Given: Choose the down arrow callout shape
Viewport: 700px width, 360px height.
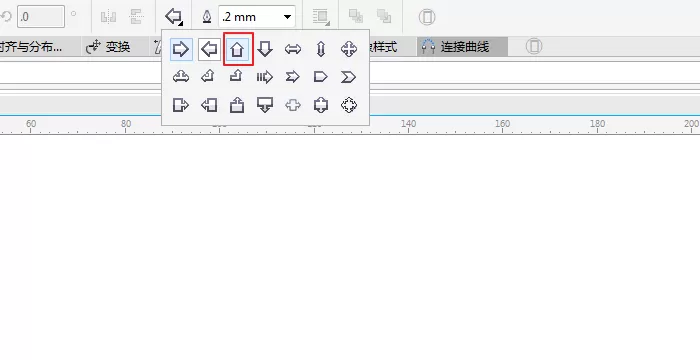Looking at the screenshot, I should coord(265,105).
